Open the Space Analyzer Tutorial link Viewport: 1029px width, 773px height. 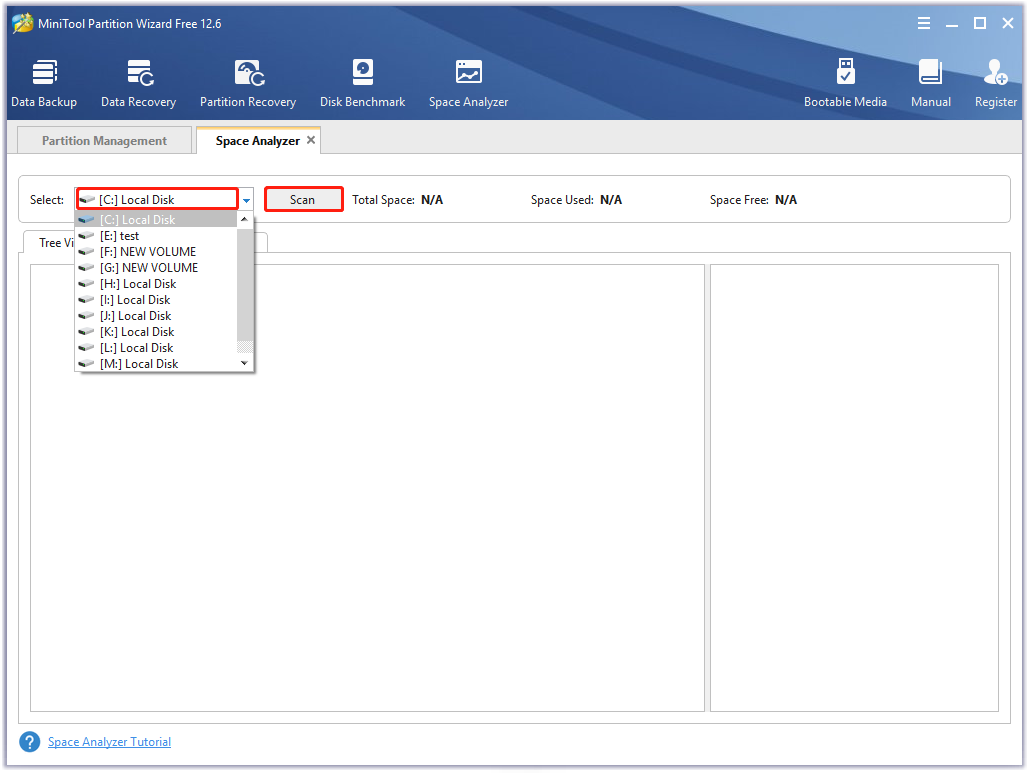[x=109, y=742]
